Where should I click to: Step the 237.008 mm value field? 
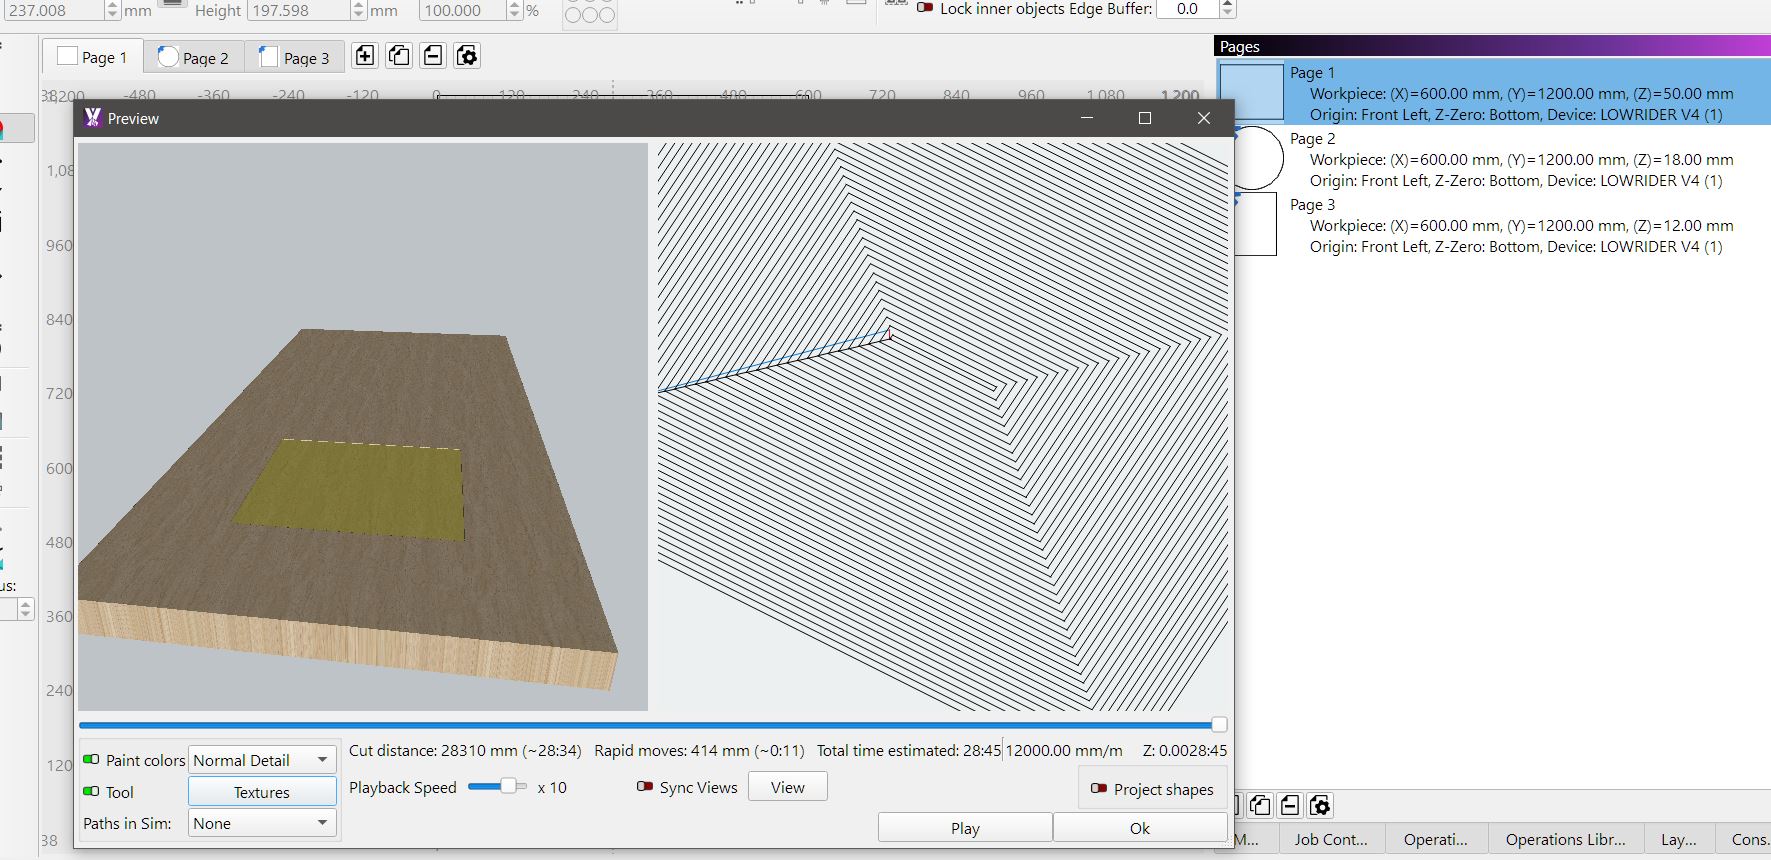(112, 10)
